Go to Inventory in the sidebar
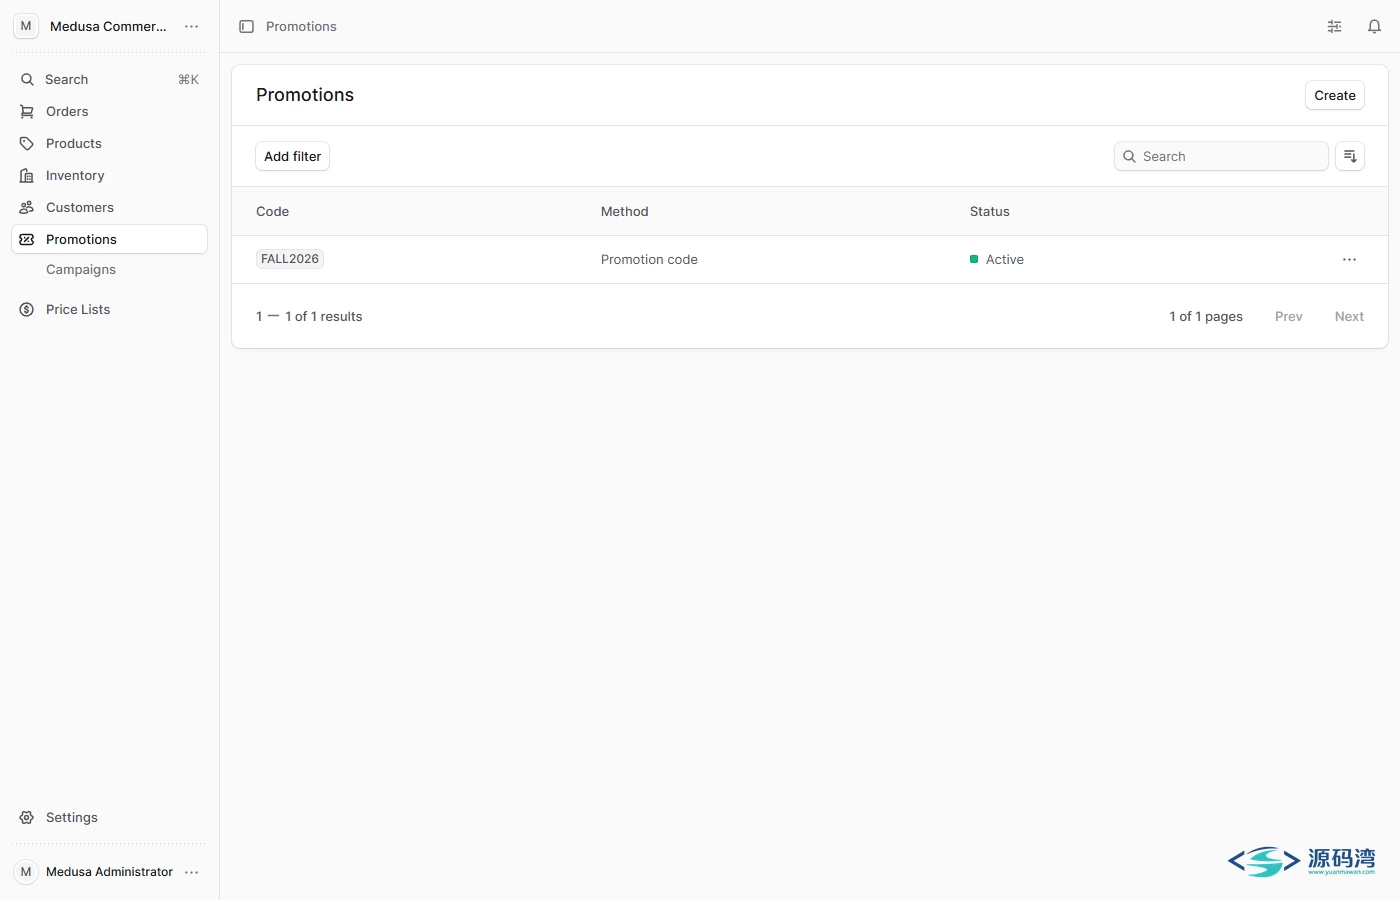1400x900 pixels. point(109,176)
